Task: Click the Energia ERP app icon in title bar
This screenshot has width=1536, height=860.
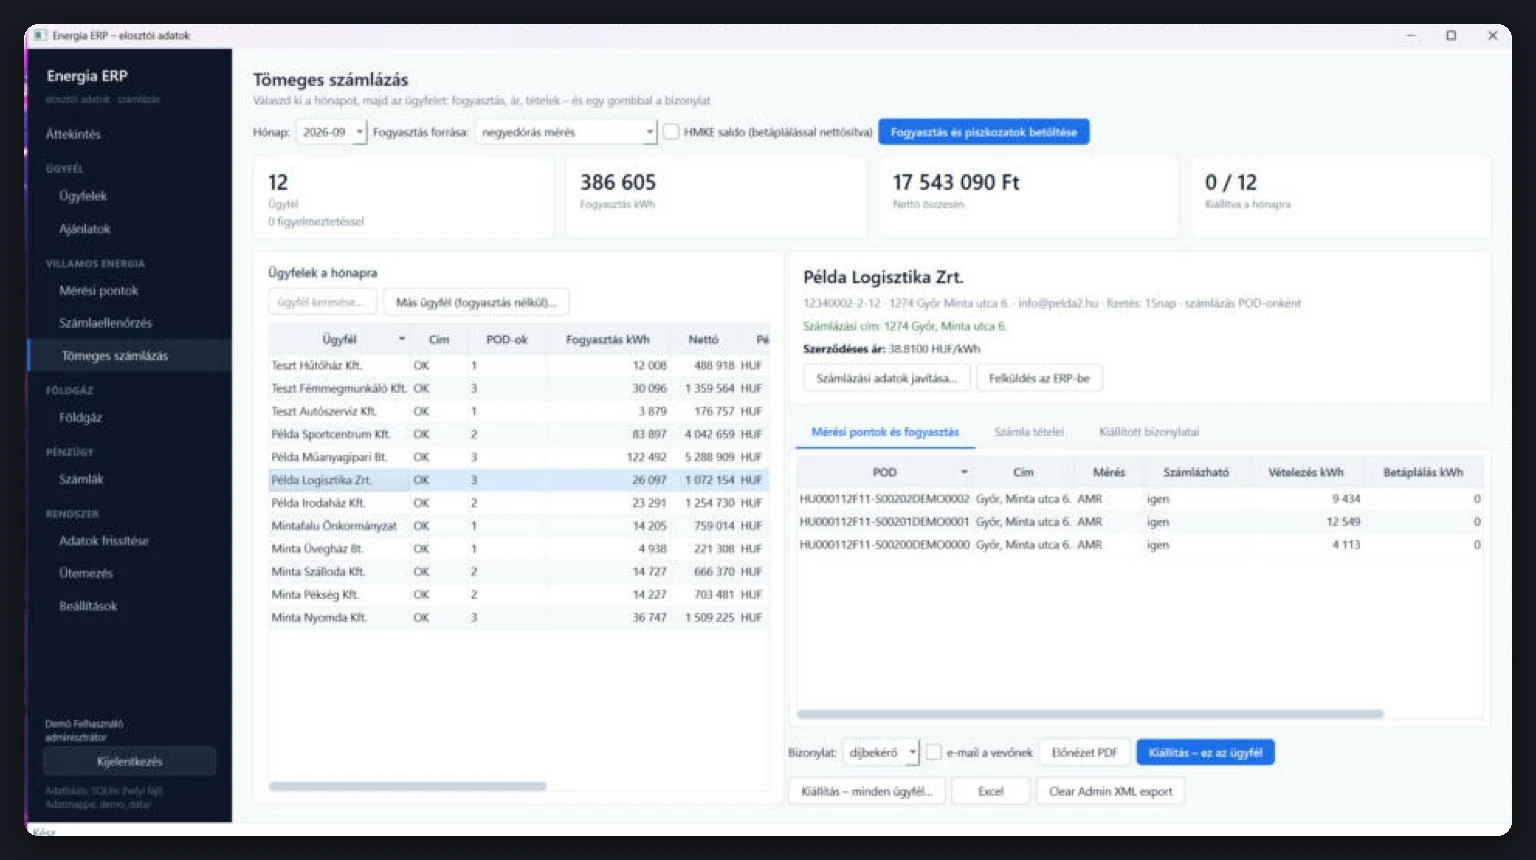Action: click(40, 35)
